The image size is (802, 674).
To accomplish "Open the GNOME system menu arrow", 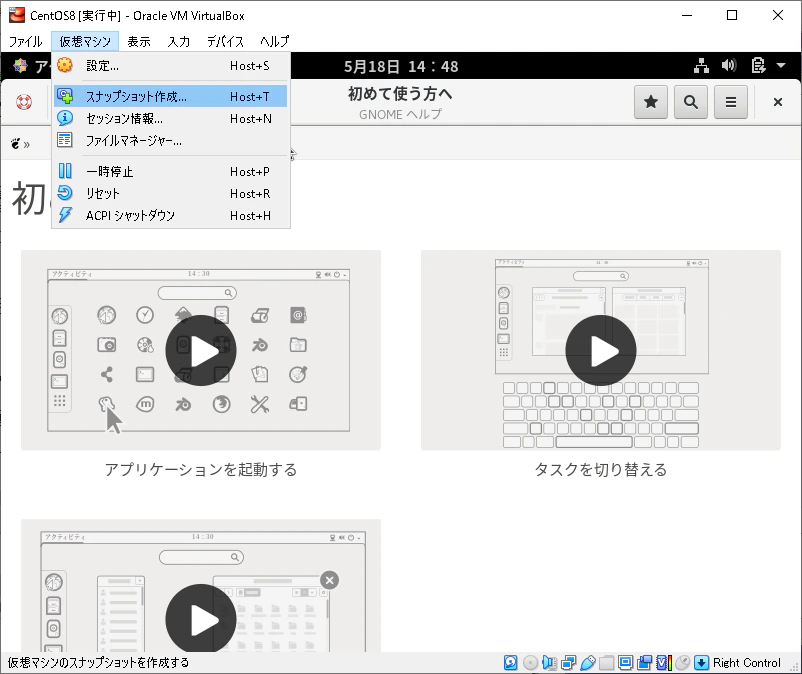I will 781,65.
